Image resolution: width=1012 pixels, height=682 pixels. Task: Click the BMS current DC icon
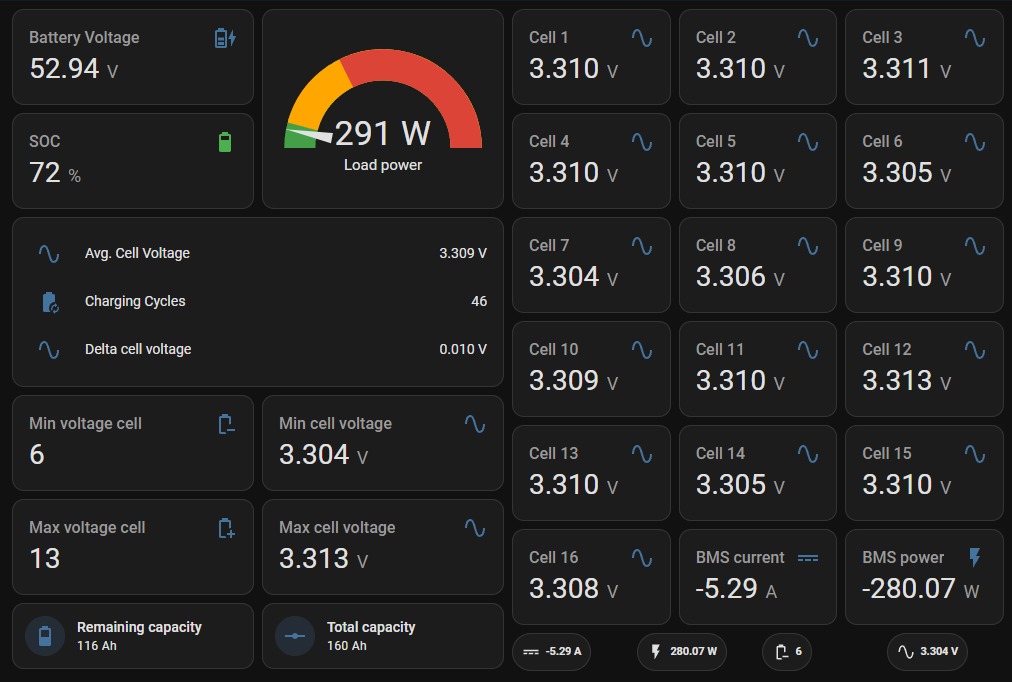point(807,558)
